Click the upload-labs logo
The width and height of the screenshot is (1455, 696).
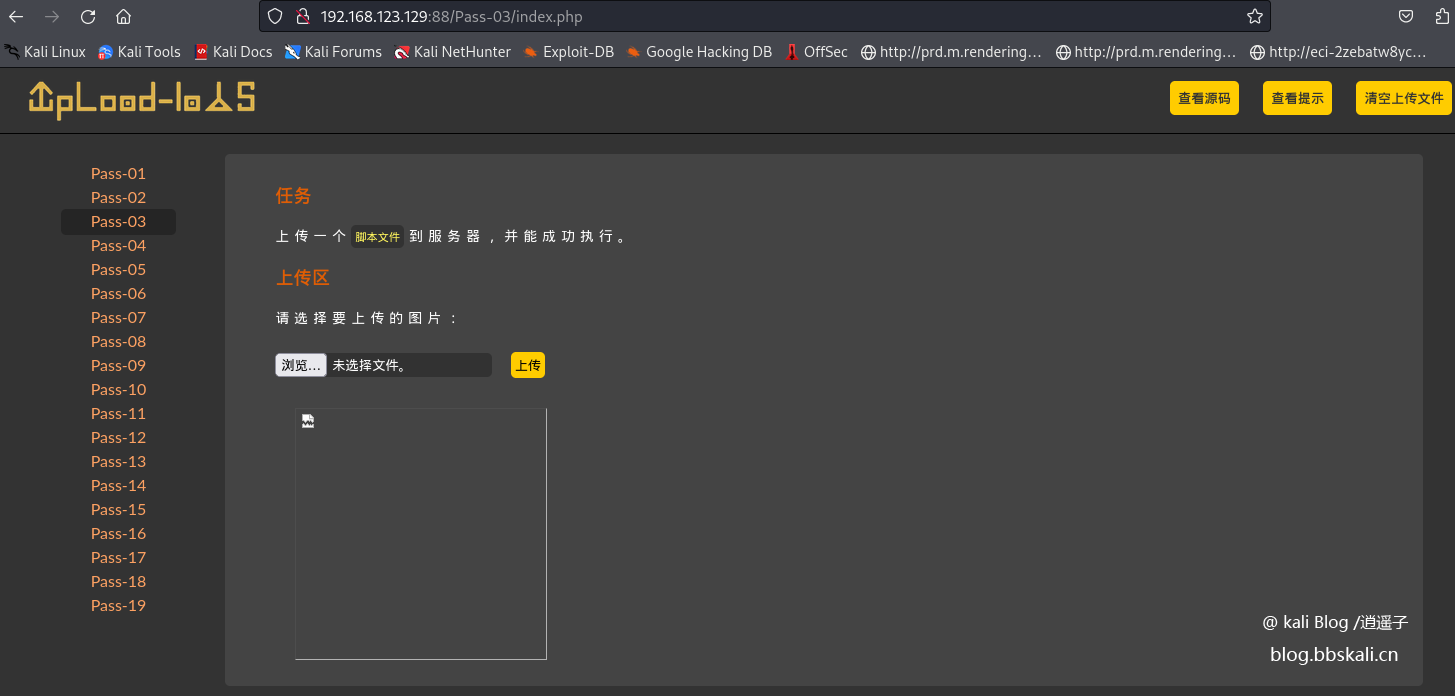coord(141,99)
